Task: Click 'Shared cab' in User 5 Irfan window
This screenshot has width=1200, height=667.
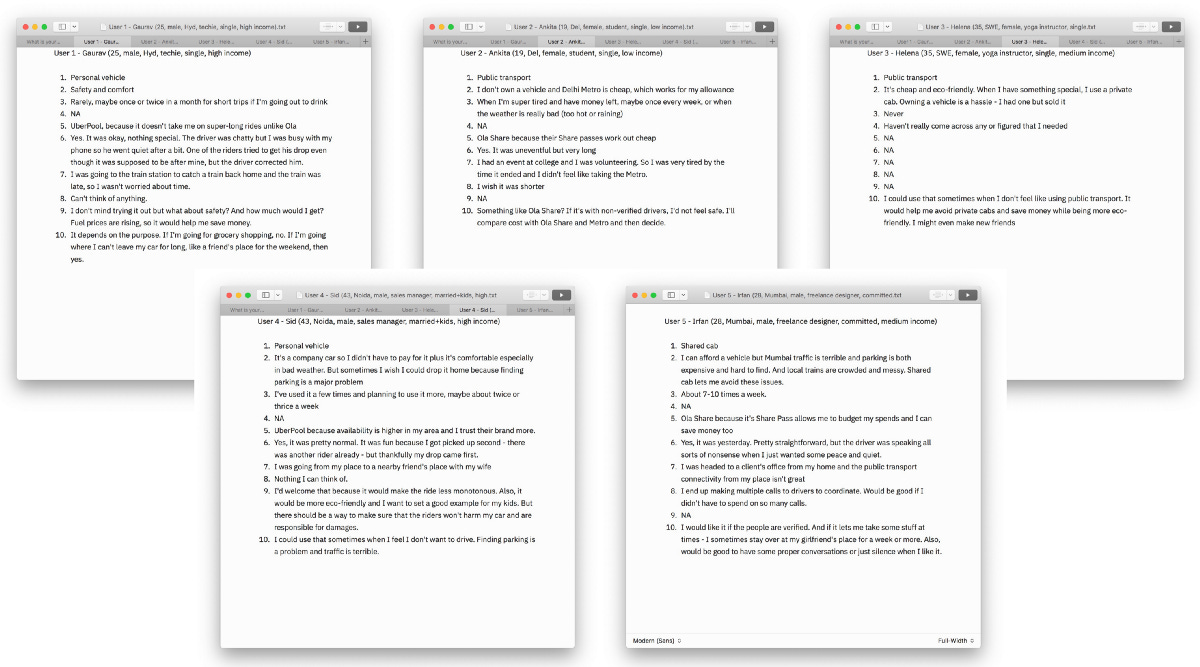Action: click(699, 346)
